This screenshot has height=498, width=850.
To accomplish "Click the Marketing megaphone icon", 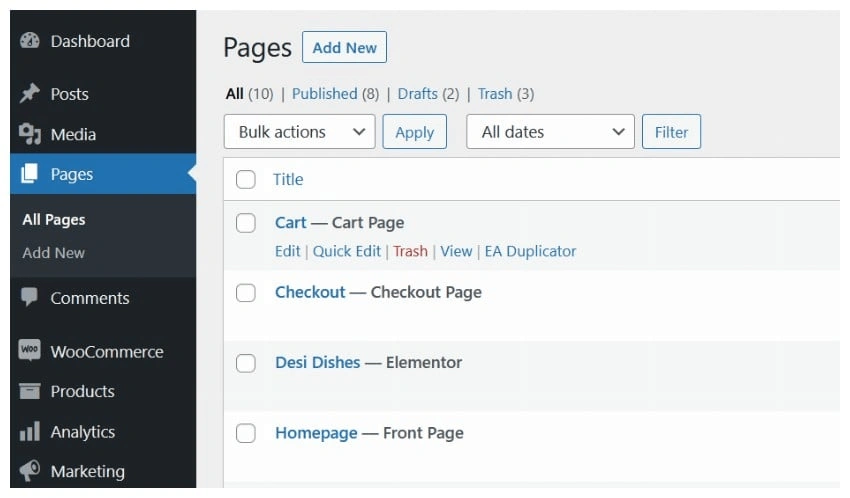I will point(30,471).
